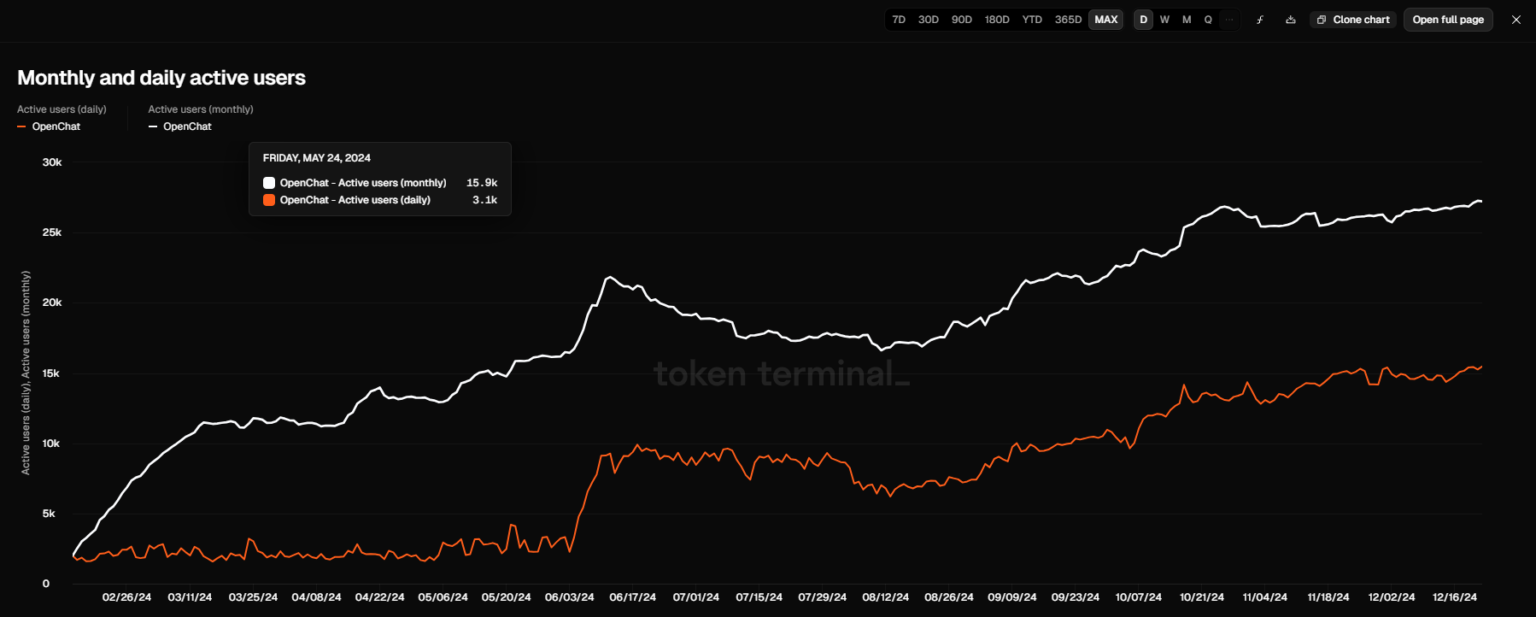Click the '03/11/24' x-axis date
The image size is (1536, 617).
tap(190, 597)
